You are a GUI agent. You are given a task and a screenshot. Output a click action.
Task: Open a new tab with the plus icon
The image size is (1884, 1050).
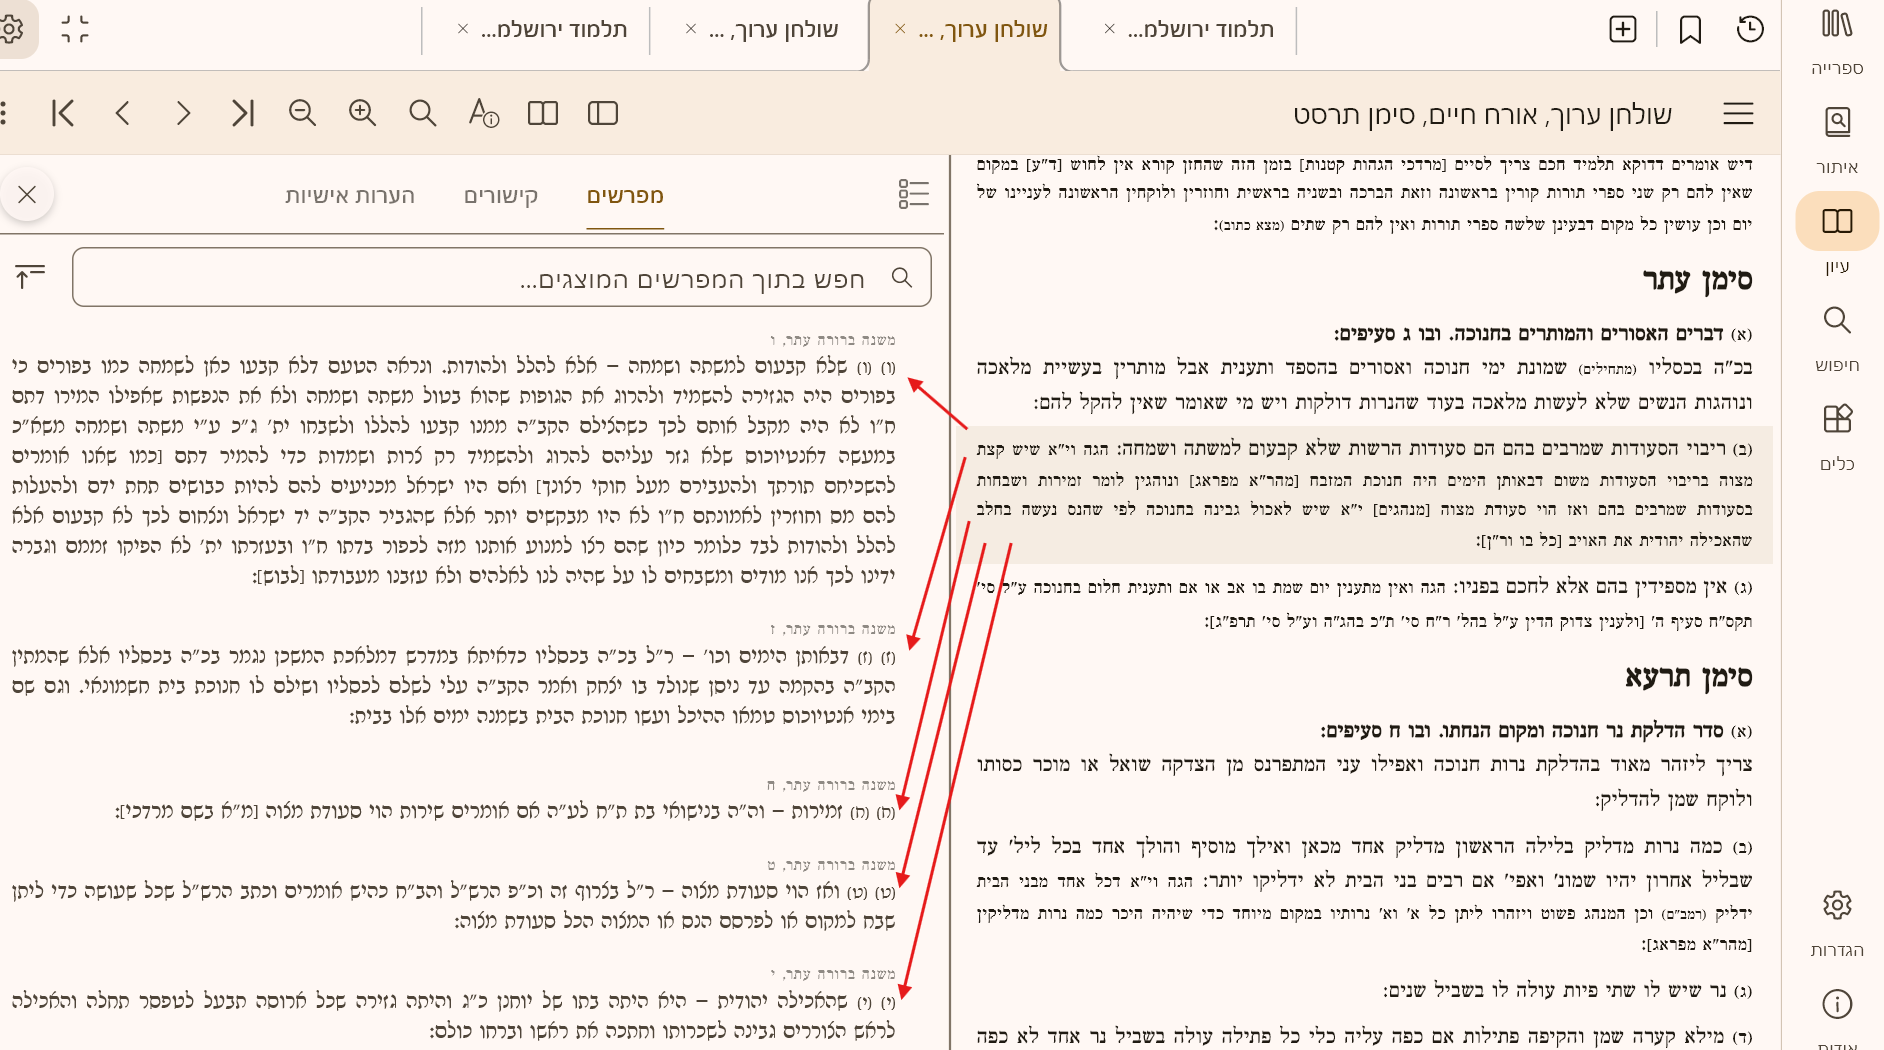click(x=1622, y=30)
